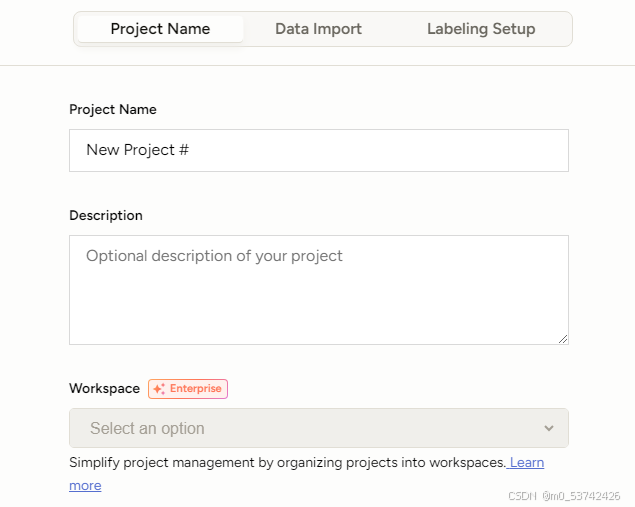Viewport: 635px width, 507px height.
Task: Click the 'New Project #' text
Action: point(138,150)
